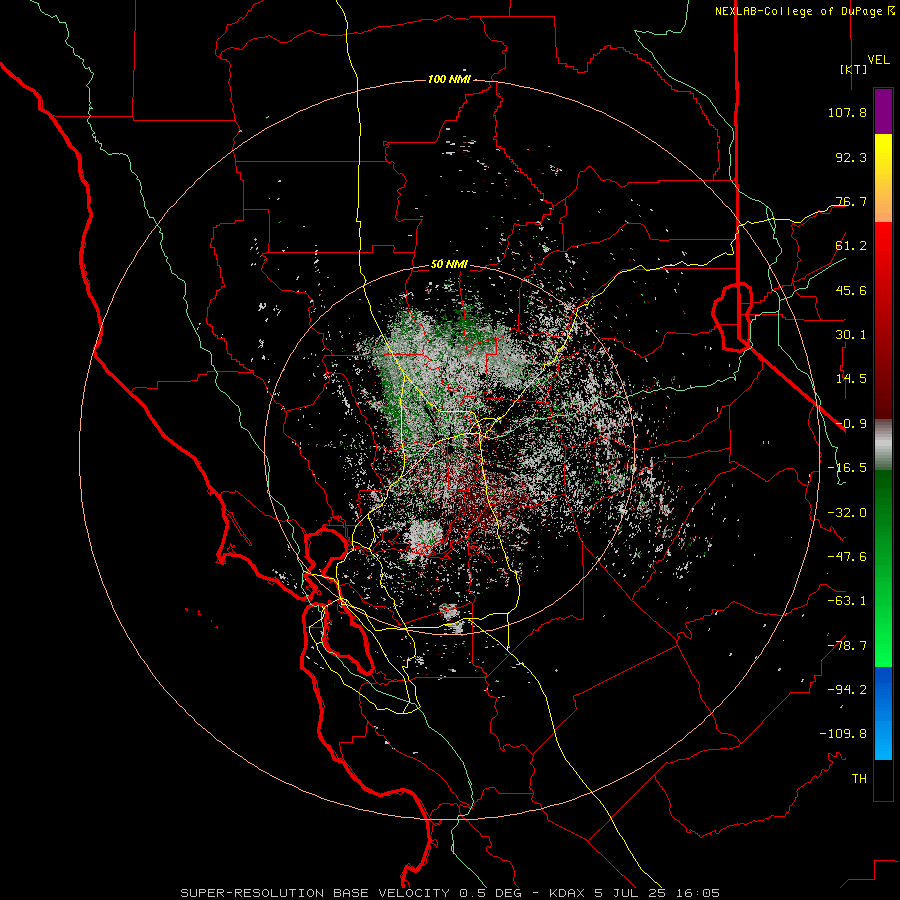The image size is (900, 900).
Task: Click the 30.1 velocity scale value
Action: [x=851, y=335]
